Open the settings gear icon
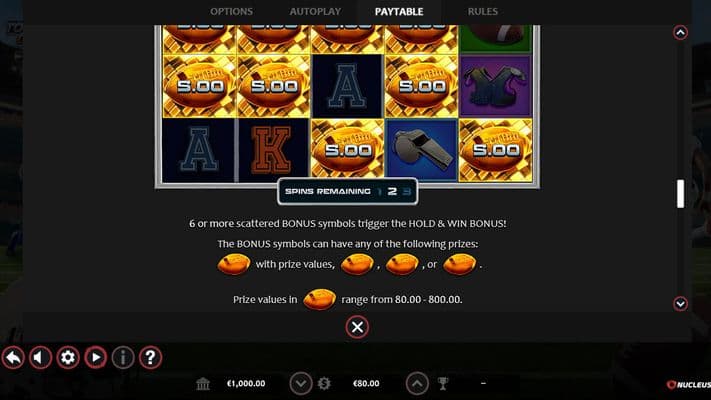Screen dimensions: 711x400 point(68,357)
